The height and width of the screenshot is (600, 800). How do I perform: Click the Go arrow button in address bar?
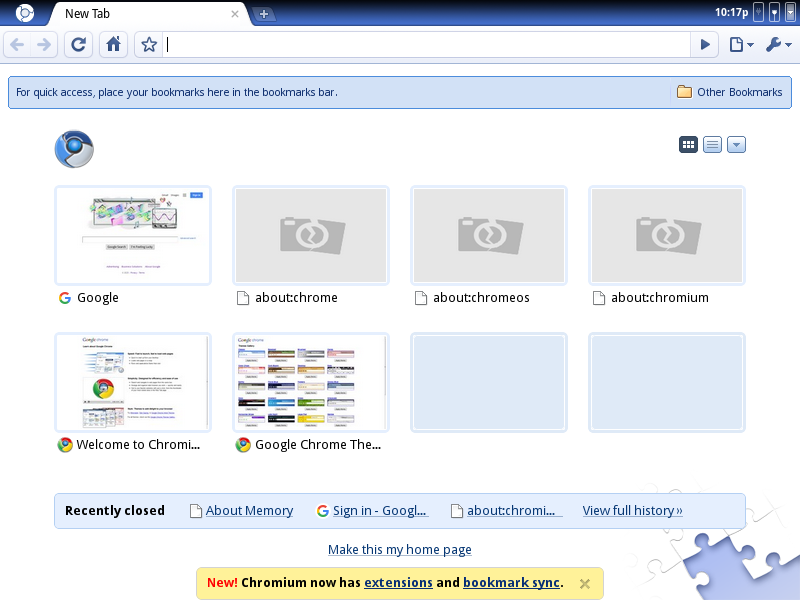coord(705,45)
